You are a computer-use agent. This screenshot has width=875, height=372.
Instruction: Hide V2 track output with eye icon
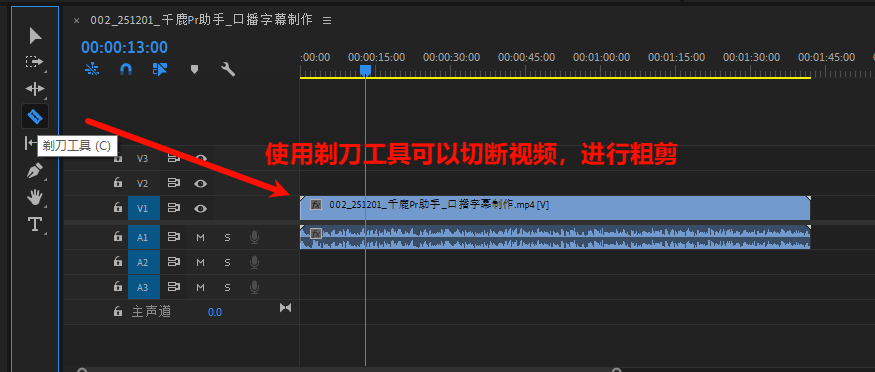tap(200, 183)
